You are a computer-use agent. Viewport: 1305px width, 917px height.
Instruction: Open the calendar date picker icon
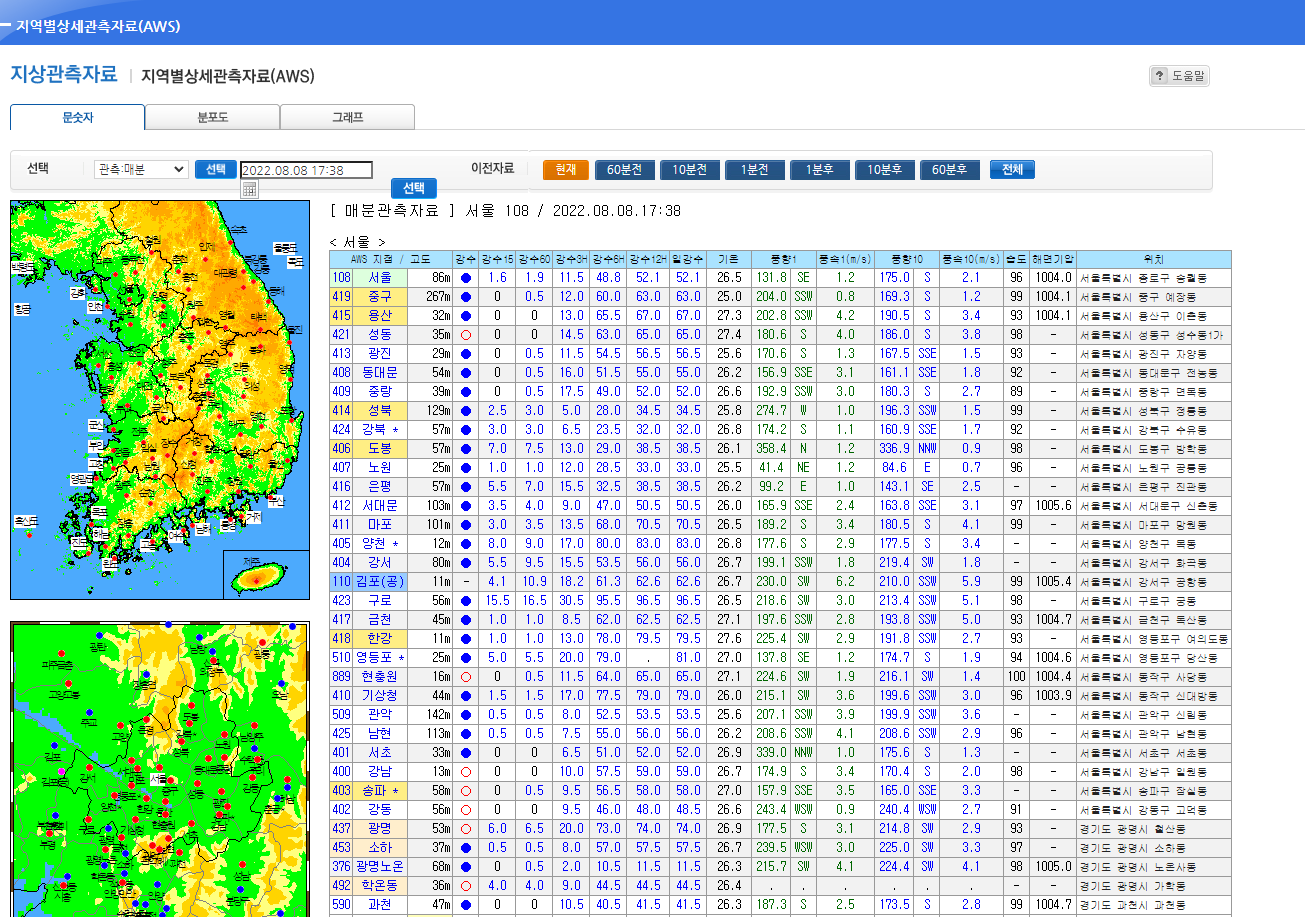(x=249, y=189)
